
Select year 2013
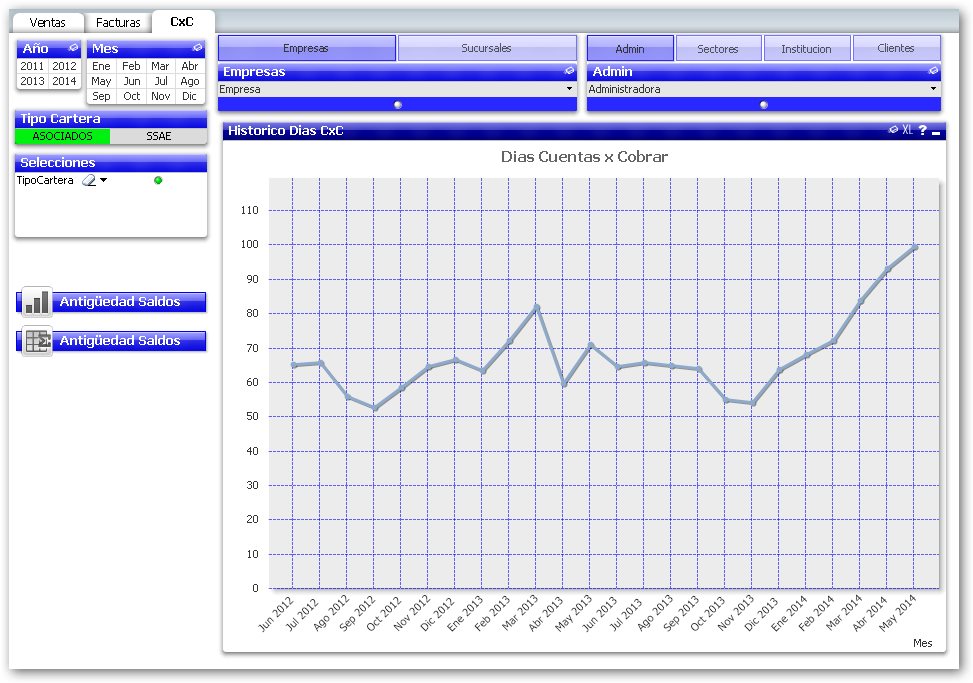pyautogui.click(x=32, y=81)
